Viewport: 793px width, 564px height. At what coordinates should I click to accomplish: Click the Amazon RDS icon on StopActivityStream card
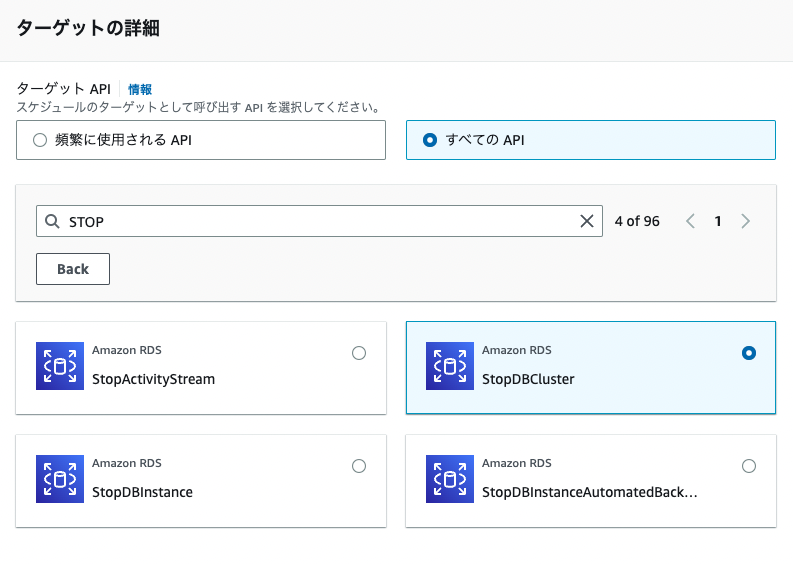pos(60,366)
